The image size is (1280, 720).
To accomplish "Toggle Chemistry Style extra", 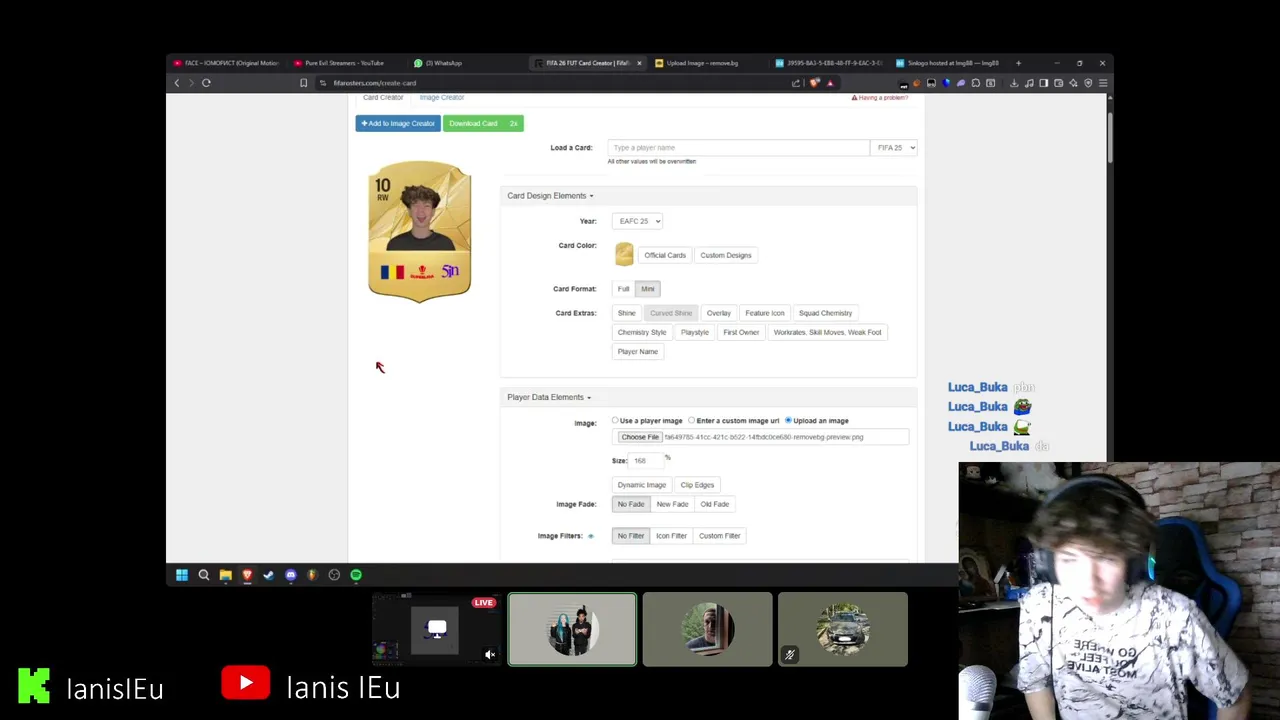I will pyautogui.click(x=642, y=332).
